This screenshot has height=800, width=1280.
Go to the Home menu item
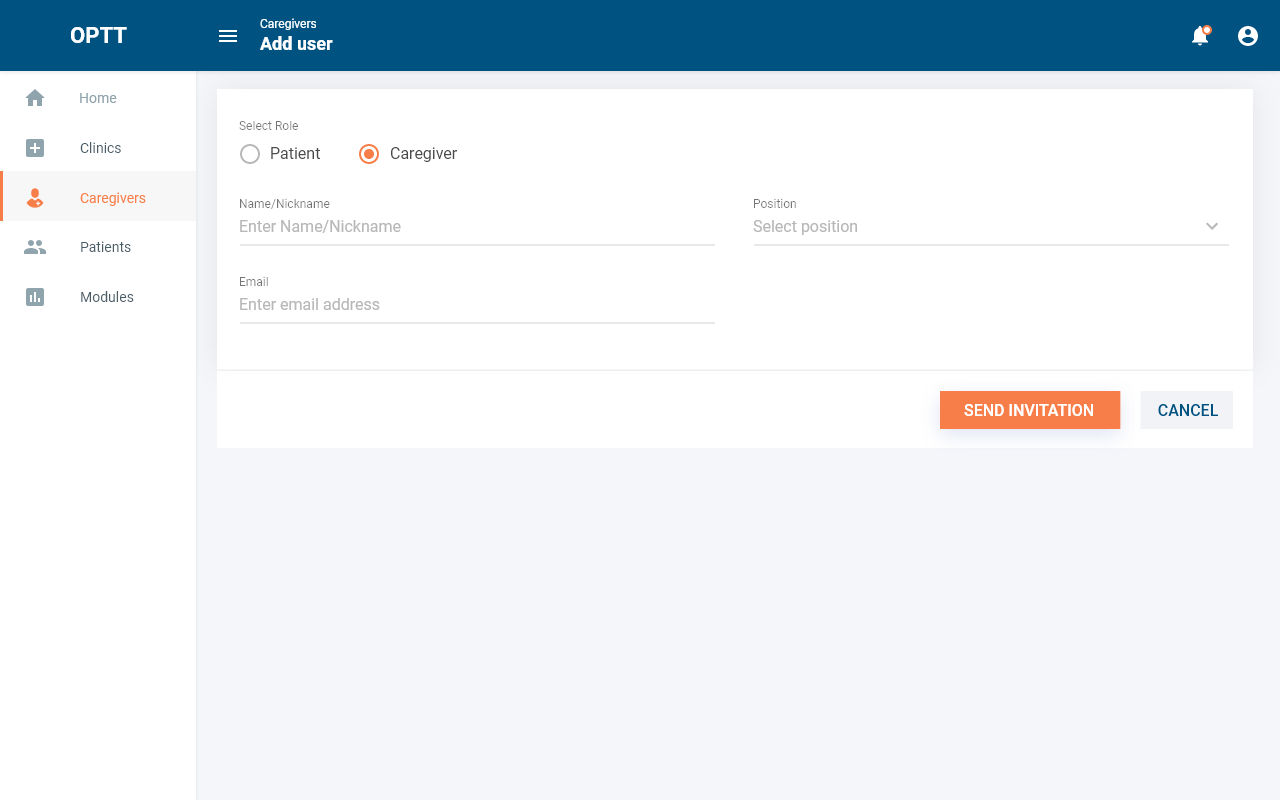tap(98, 98)
